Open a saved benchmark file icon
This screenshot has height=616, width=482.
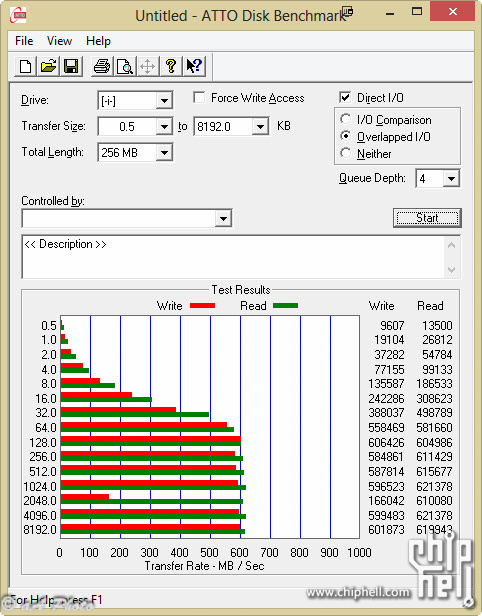(x=48, y=66)
